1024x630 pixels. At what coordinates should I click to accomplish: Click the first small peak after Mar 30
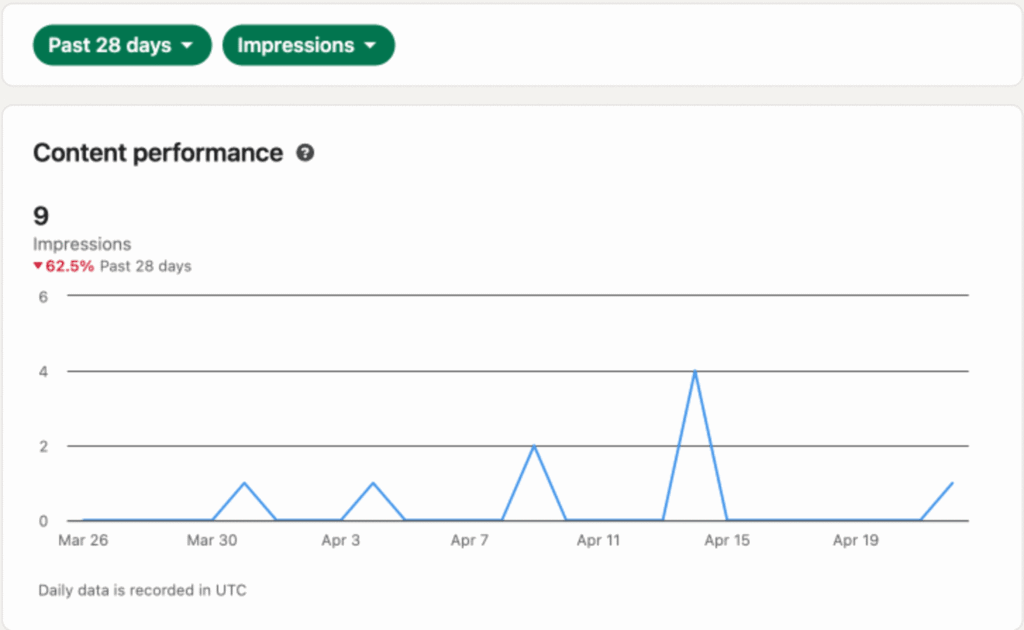point(244,483)
